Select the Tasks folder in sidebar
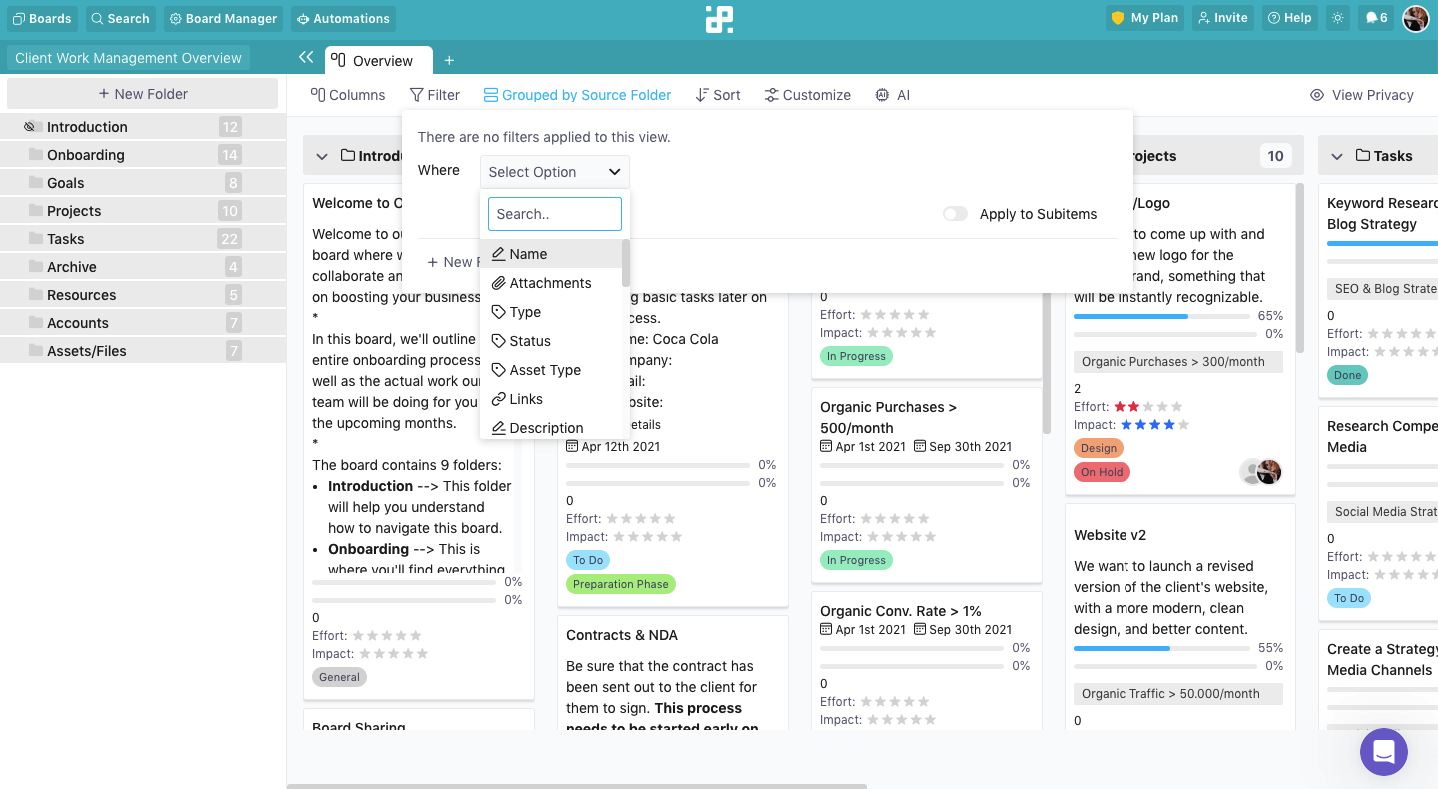 [143, 239]
